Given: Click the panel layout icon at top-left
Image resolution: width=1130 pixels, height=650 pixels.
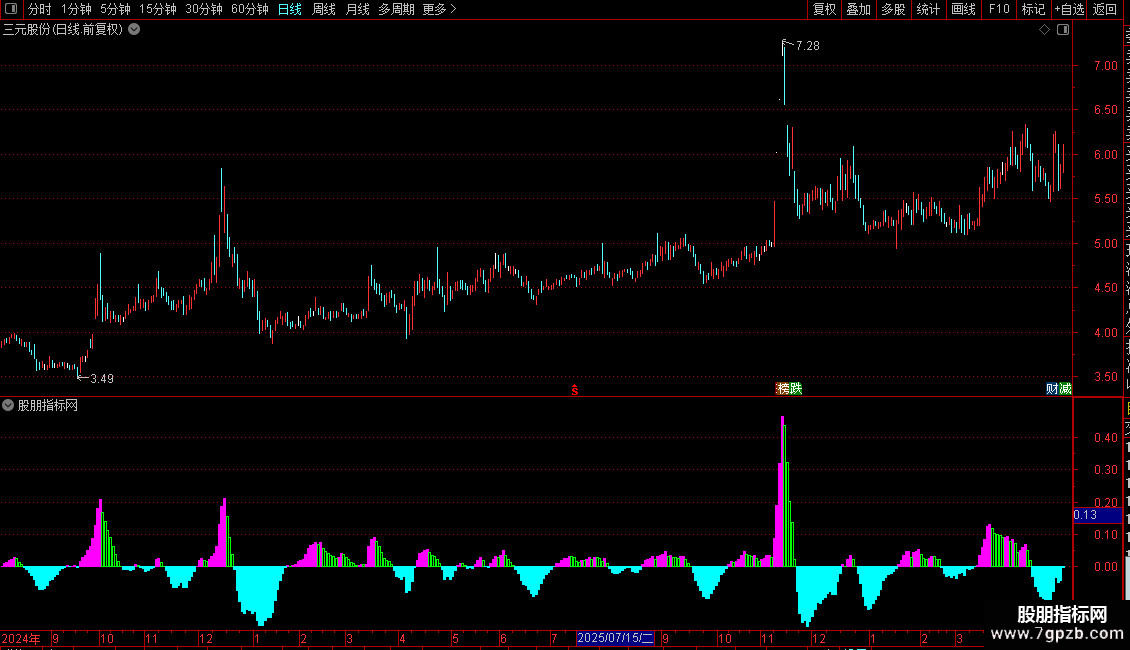Looking at the screenshot, I should 11,9.
